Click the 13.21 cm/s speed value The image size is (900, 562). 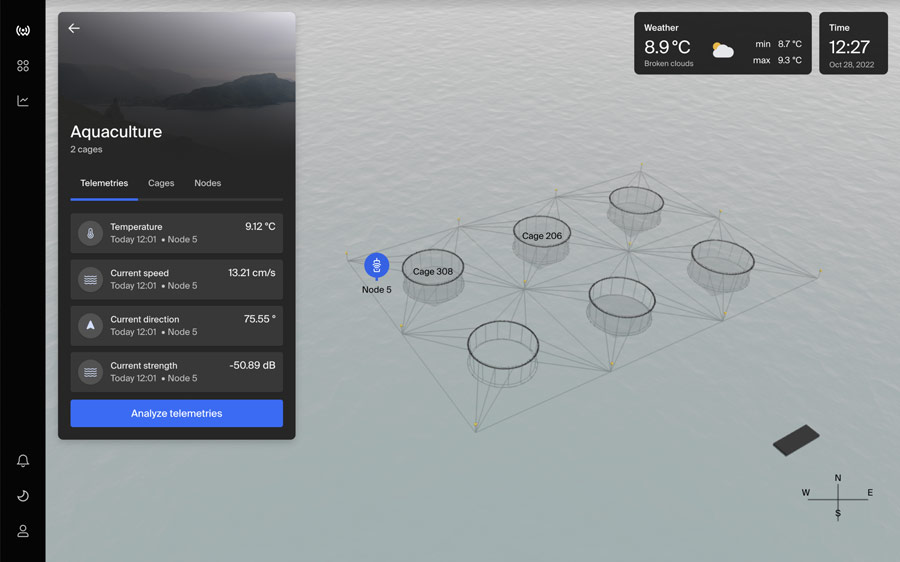pyautogui.click(x=251, y=273)
